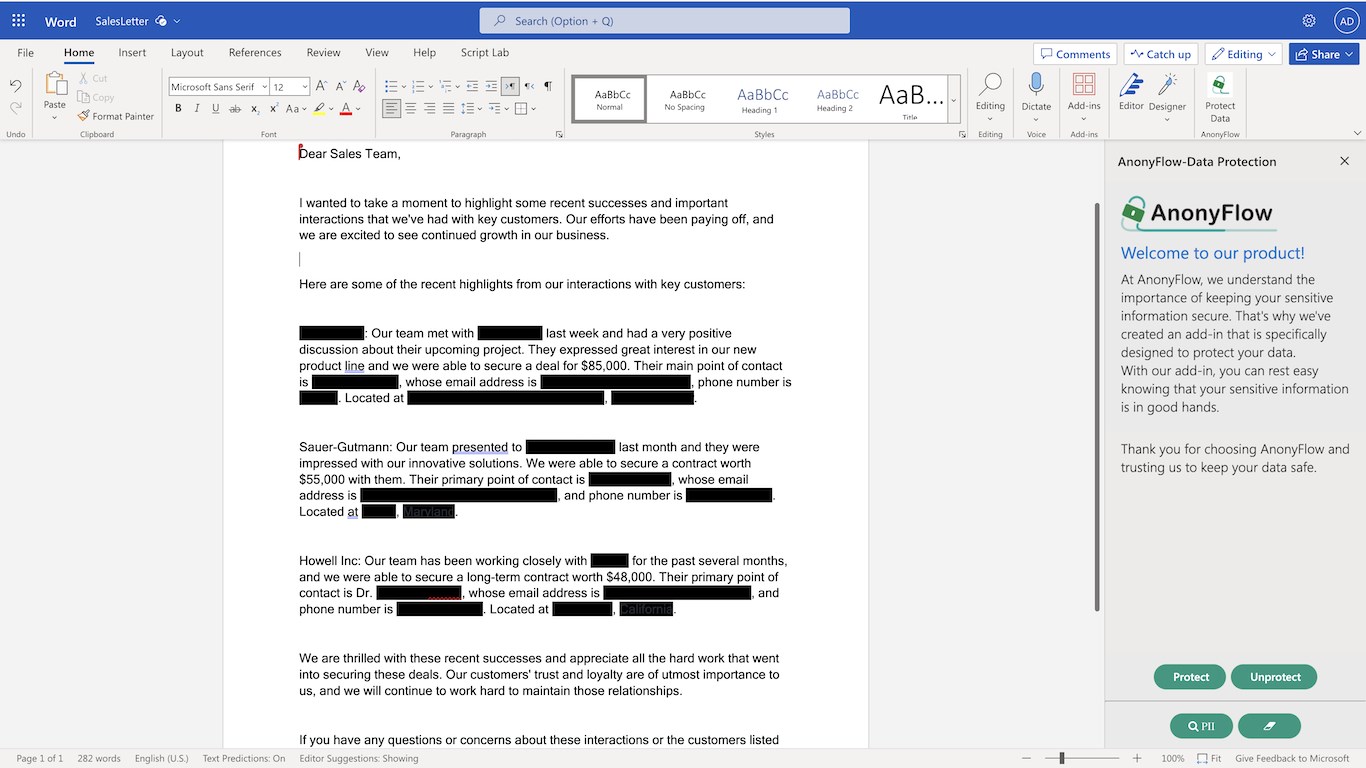Toggle Left-to-right text direction
This screenshot has height=768, width=1366.
coord(510,87)
